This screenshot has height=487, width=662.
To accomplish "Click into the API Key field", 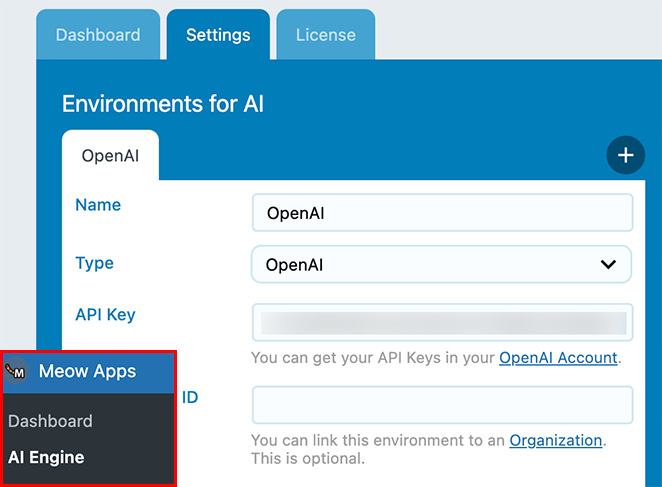I will tap(442, 322).
